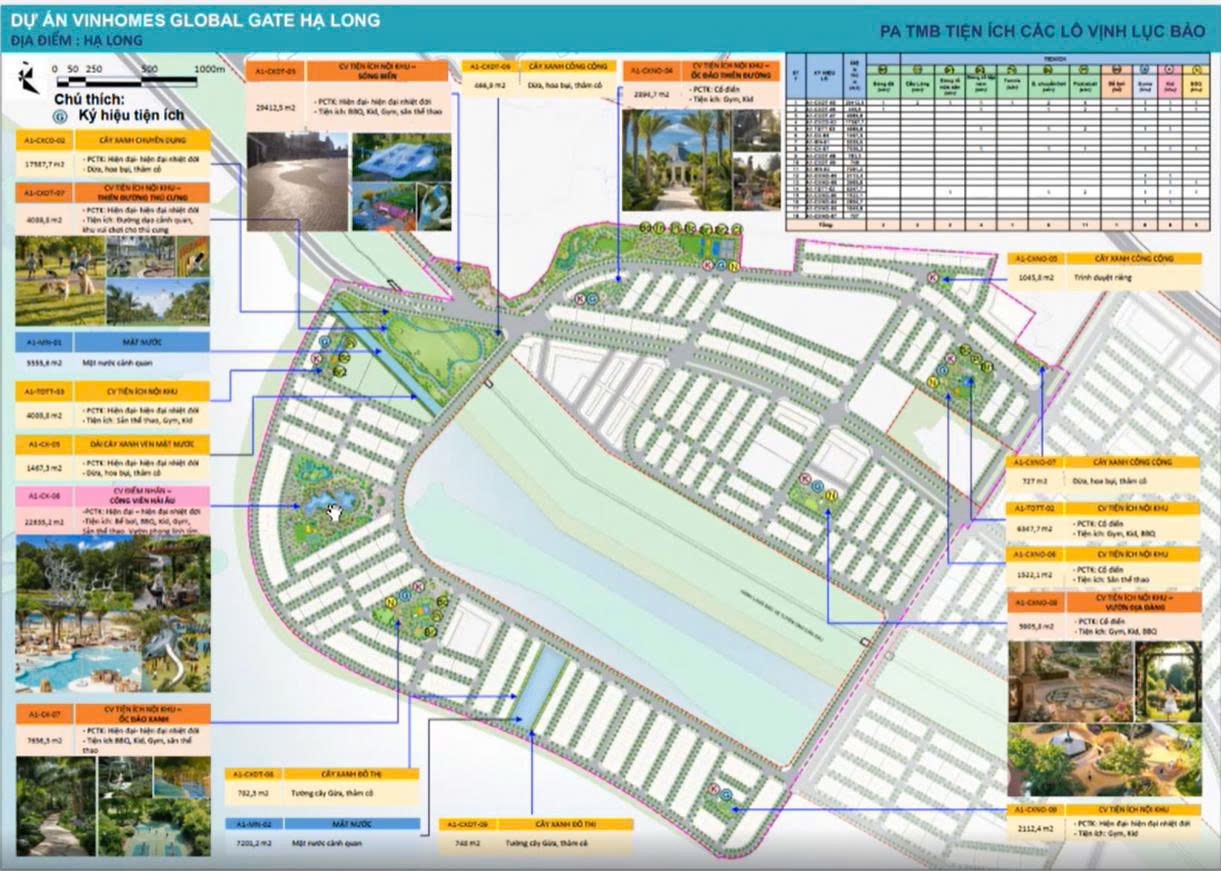
Task: Click the A1-CXDT-09 lot code
Action: tap(468, 825)
